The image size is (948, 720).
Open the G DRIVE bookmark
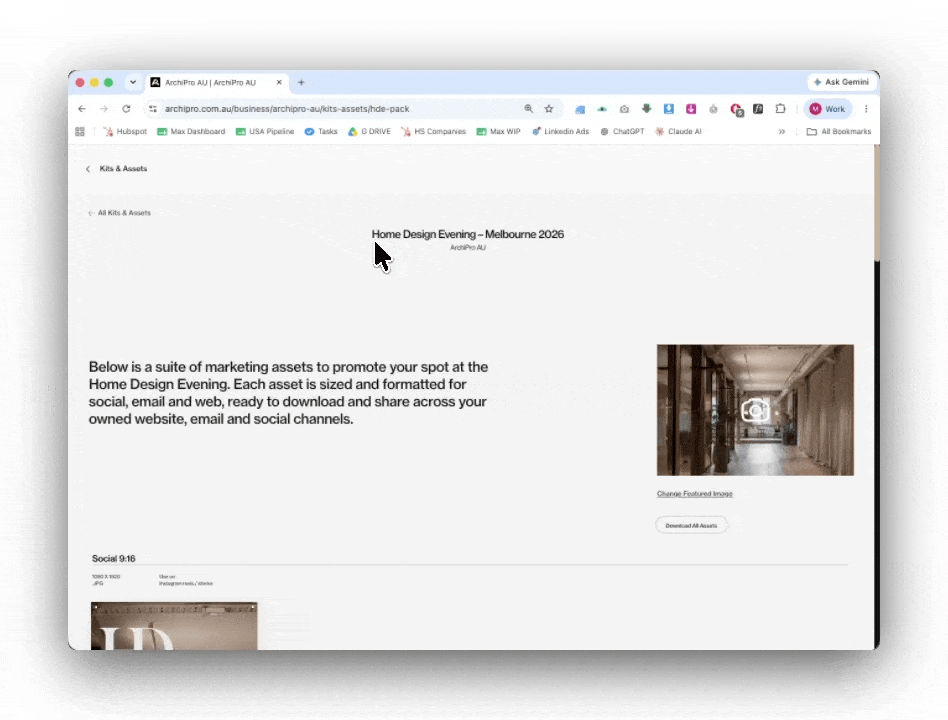369,131
